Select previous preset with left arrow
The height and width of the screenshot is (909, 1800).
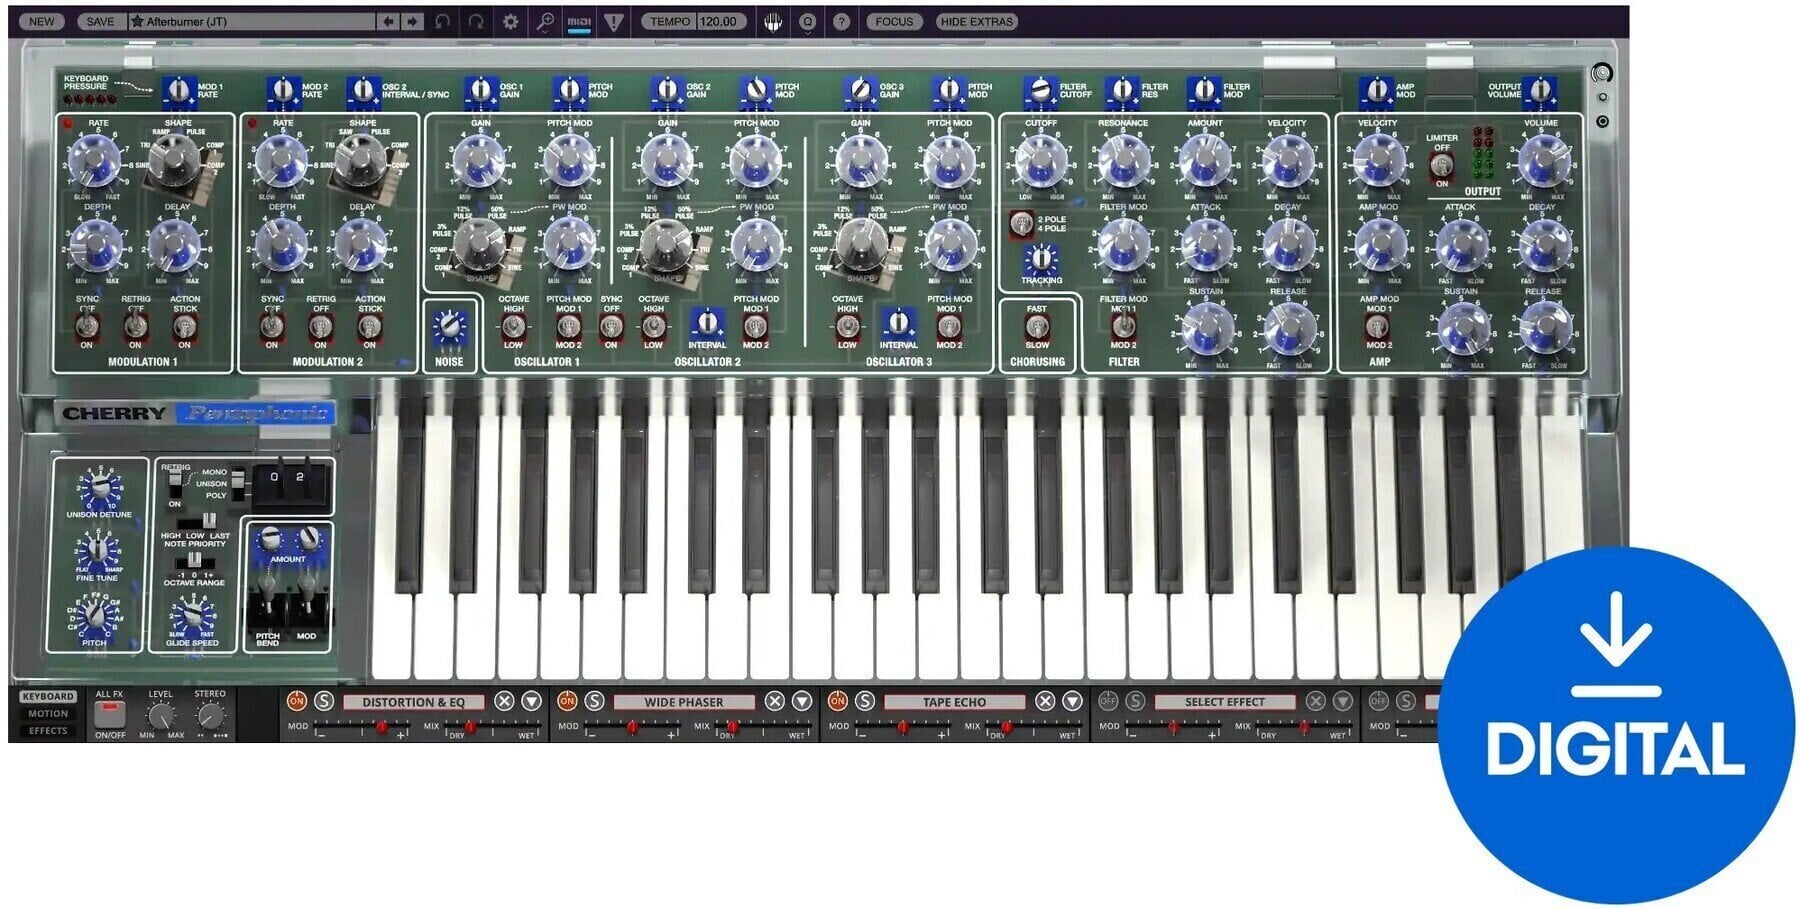coord(389,21)
